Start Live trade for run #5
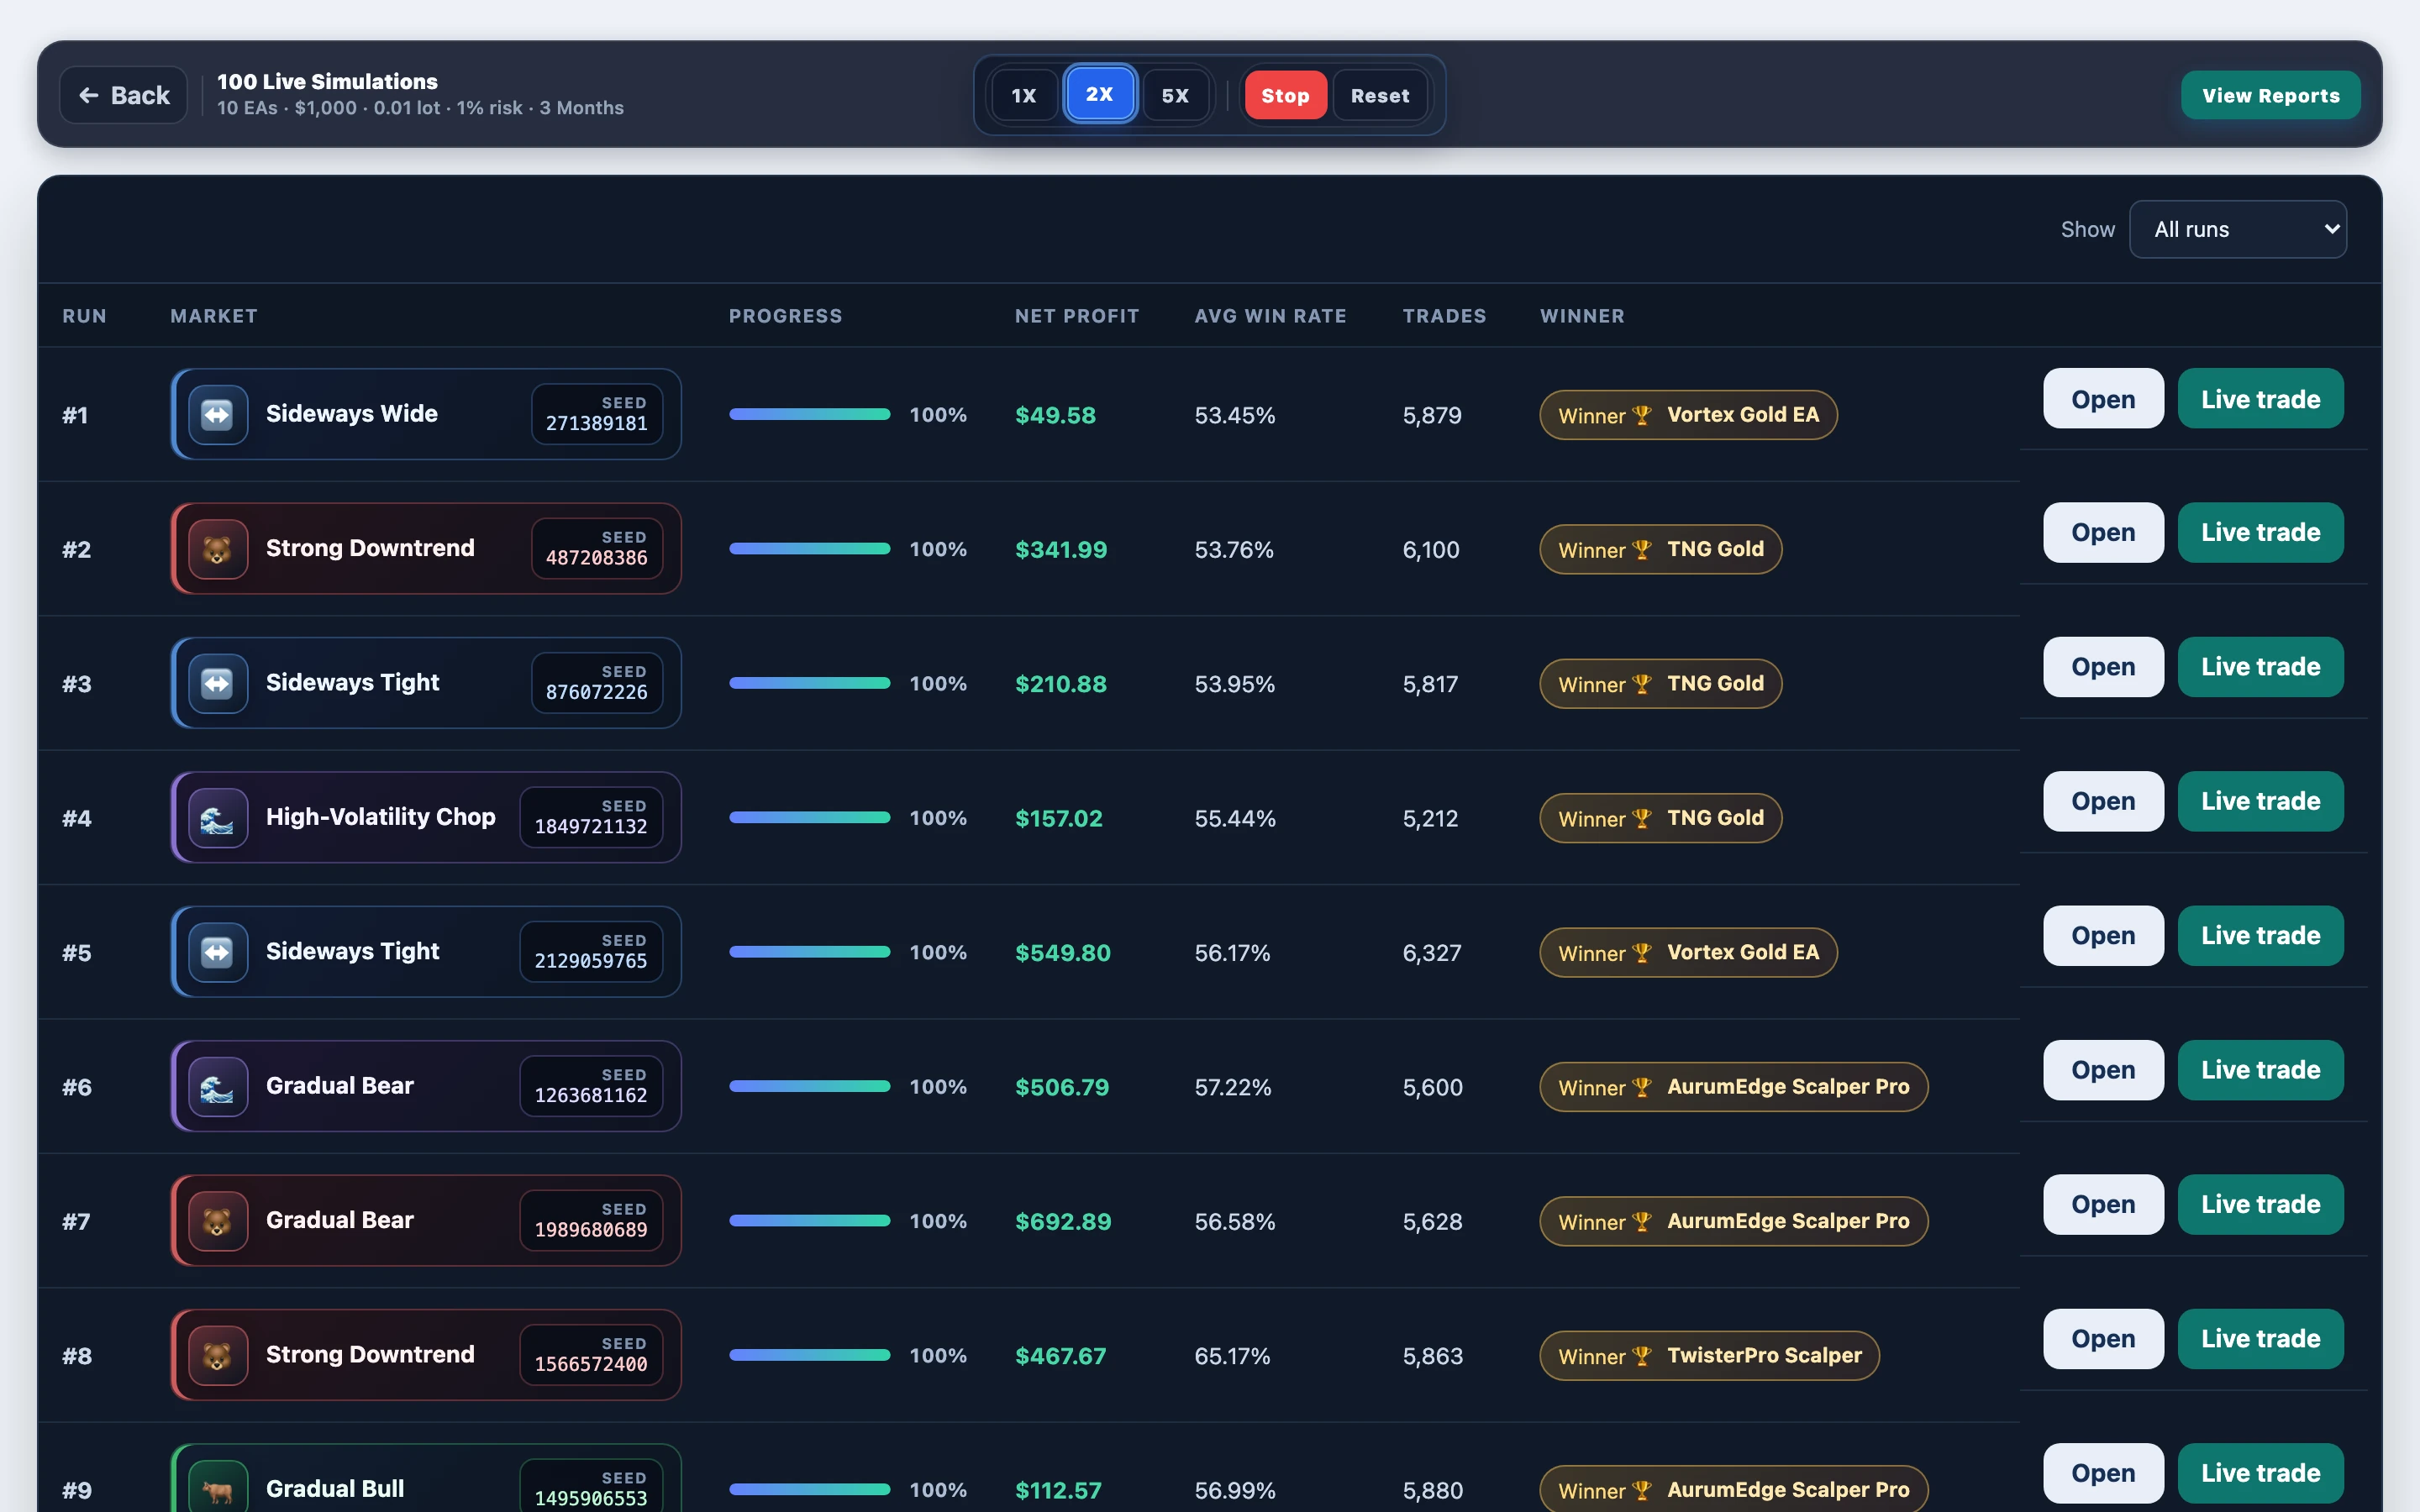Image resolution: width=2420 pixels, height=1512 pixels. click(2260, 935)
